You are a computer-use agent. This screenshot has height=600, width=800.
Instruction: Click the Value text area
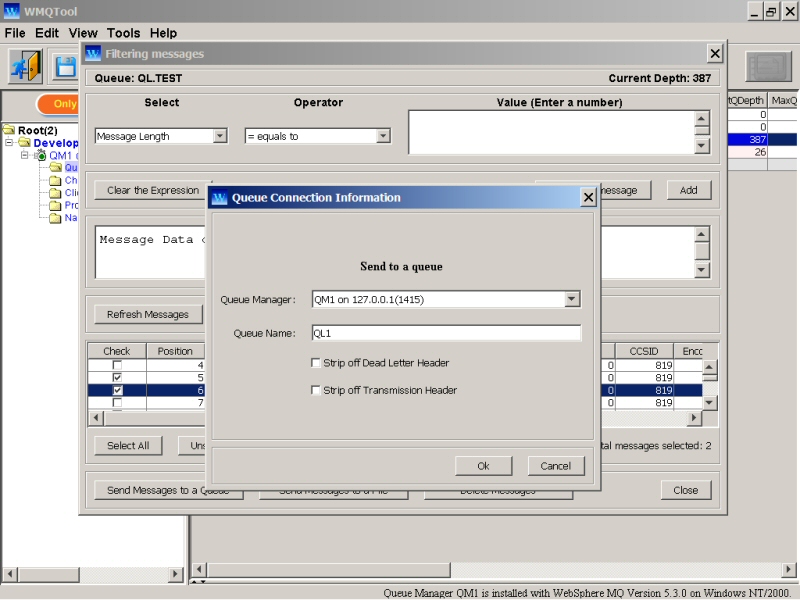click(x=552, y=132)
